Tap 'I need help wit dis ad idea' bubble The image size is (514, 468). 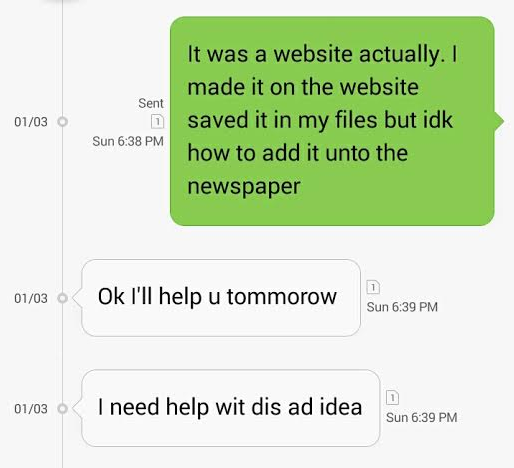[x=231, y=408]
